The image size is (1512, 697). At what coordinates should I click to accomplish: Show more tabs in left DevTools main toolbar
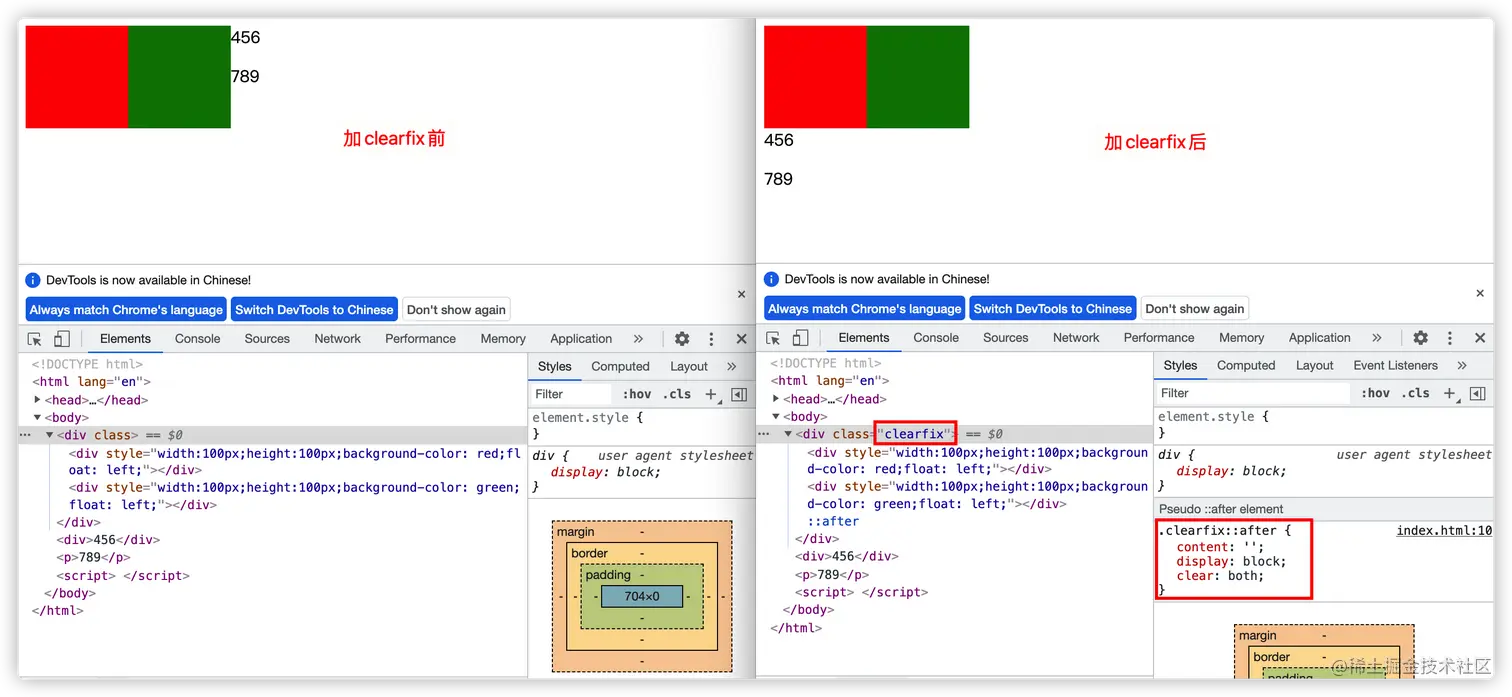coord(638,339)
